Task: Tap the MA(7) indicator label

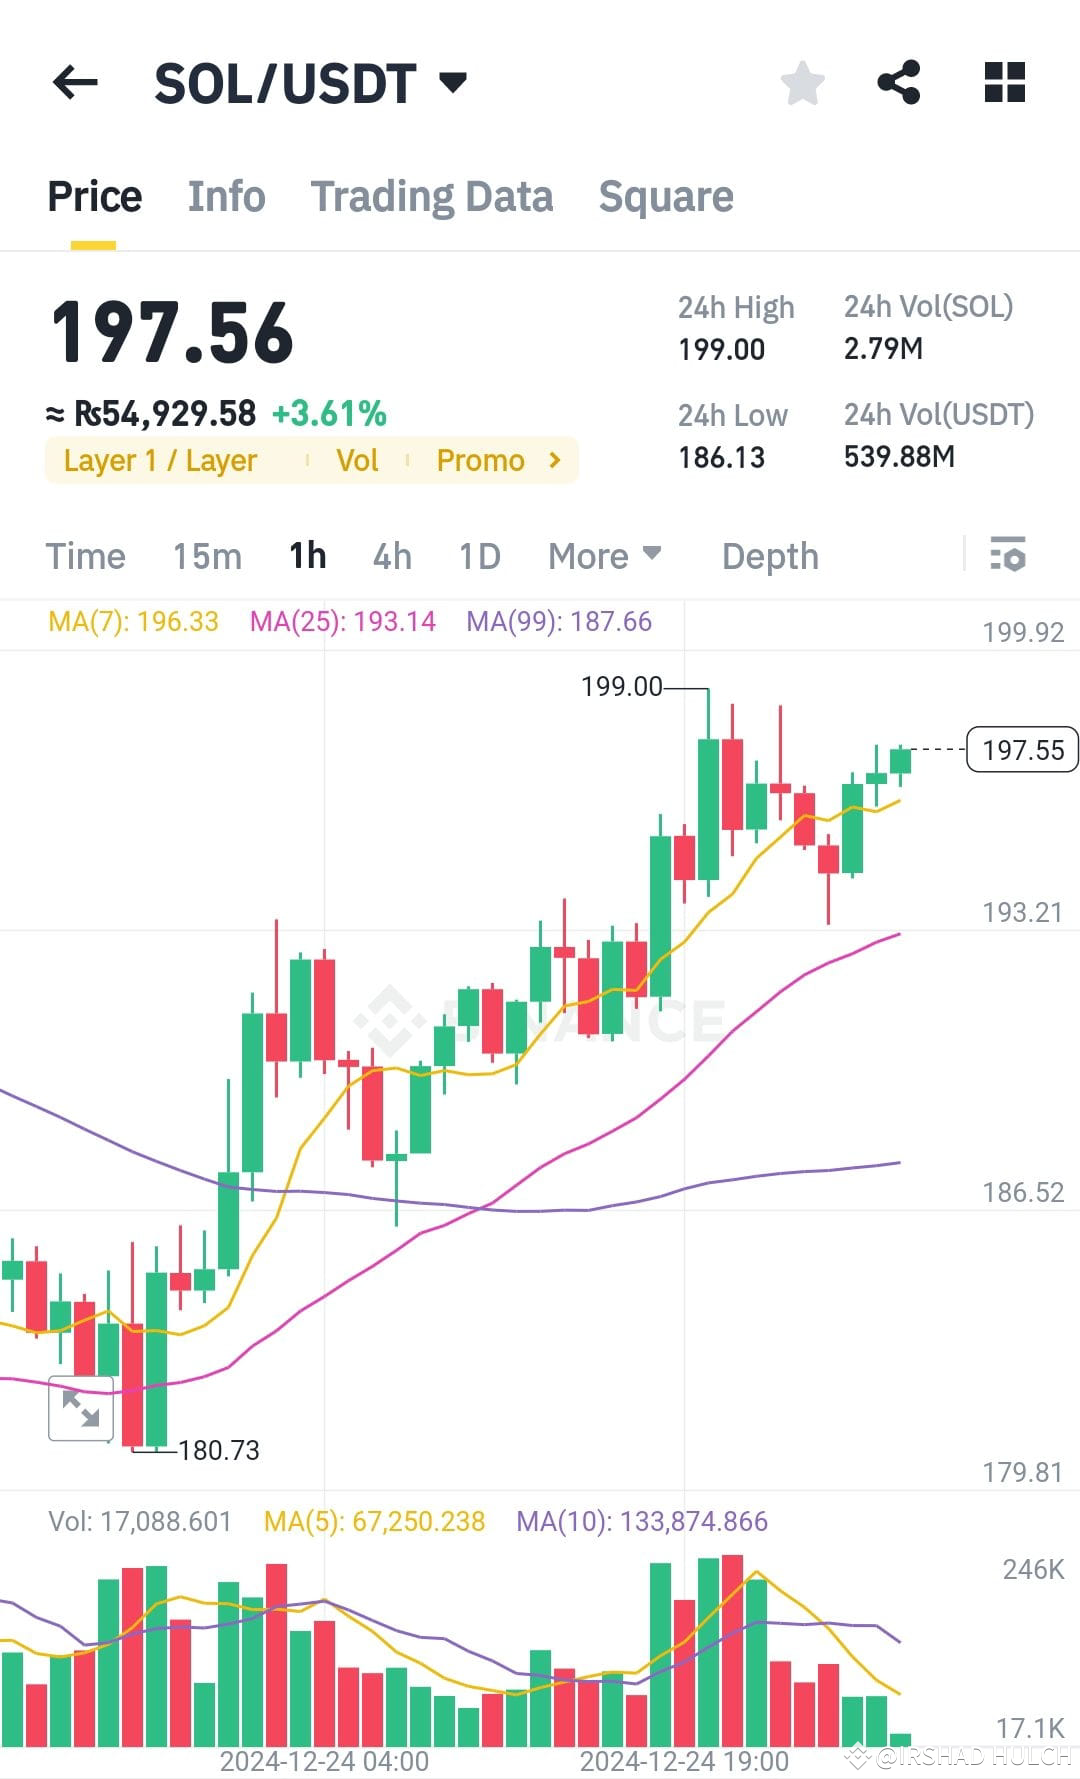Action: click(132, 622)
